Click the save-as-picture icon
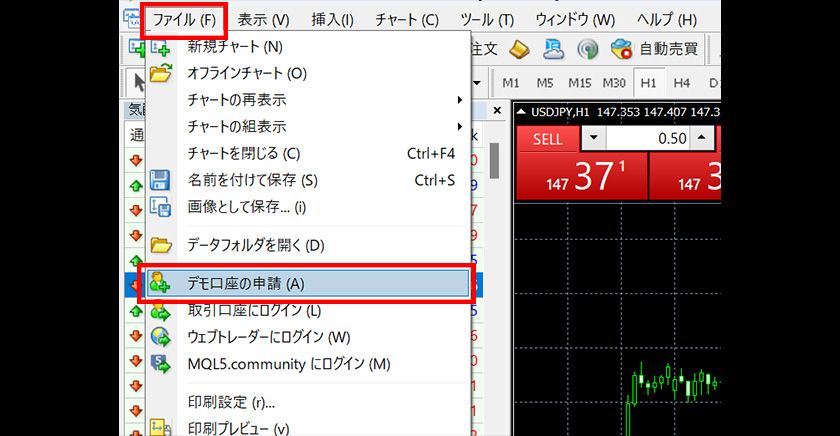The width and height of the screenshot is (840, 436). click(160, 207)
